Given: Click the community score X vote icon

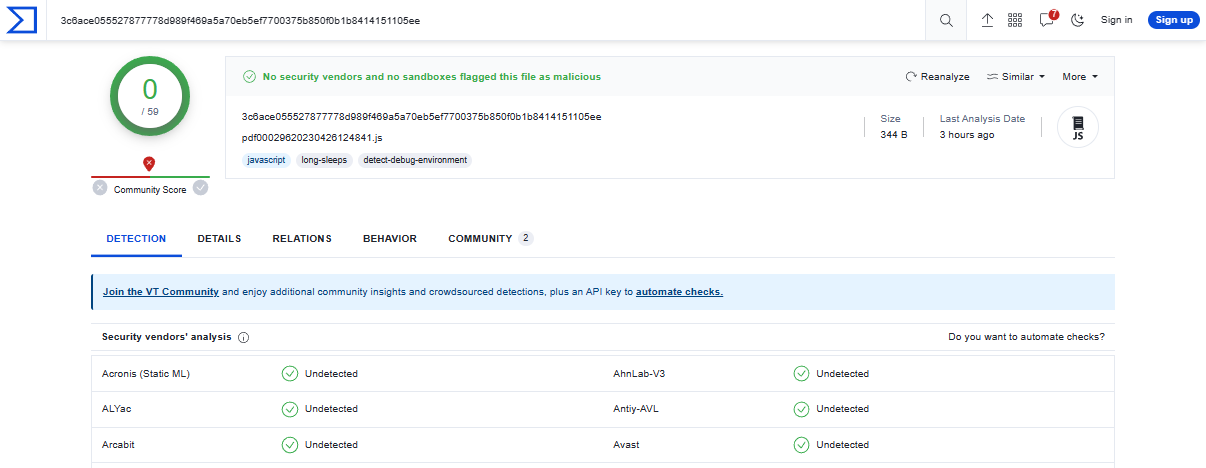Looking at the screenshot, I should pyautogui.click(x=100, y=188).
